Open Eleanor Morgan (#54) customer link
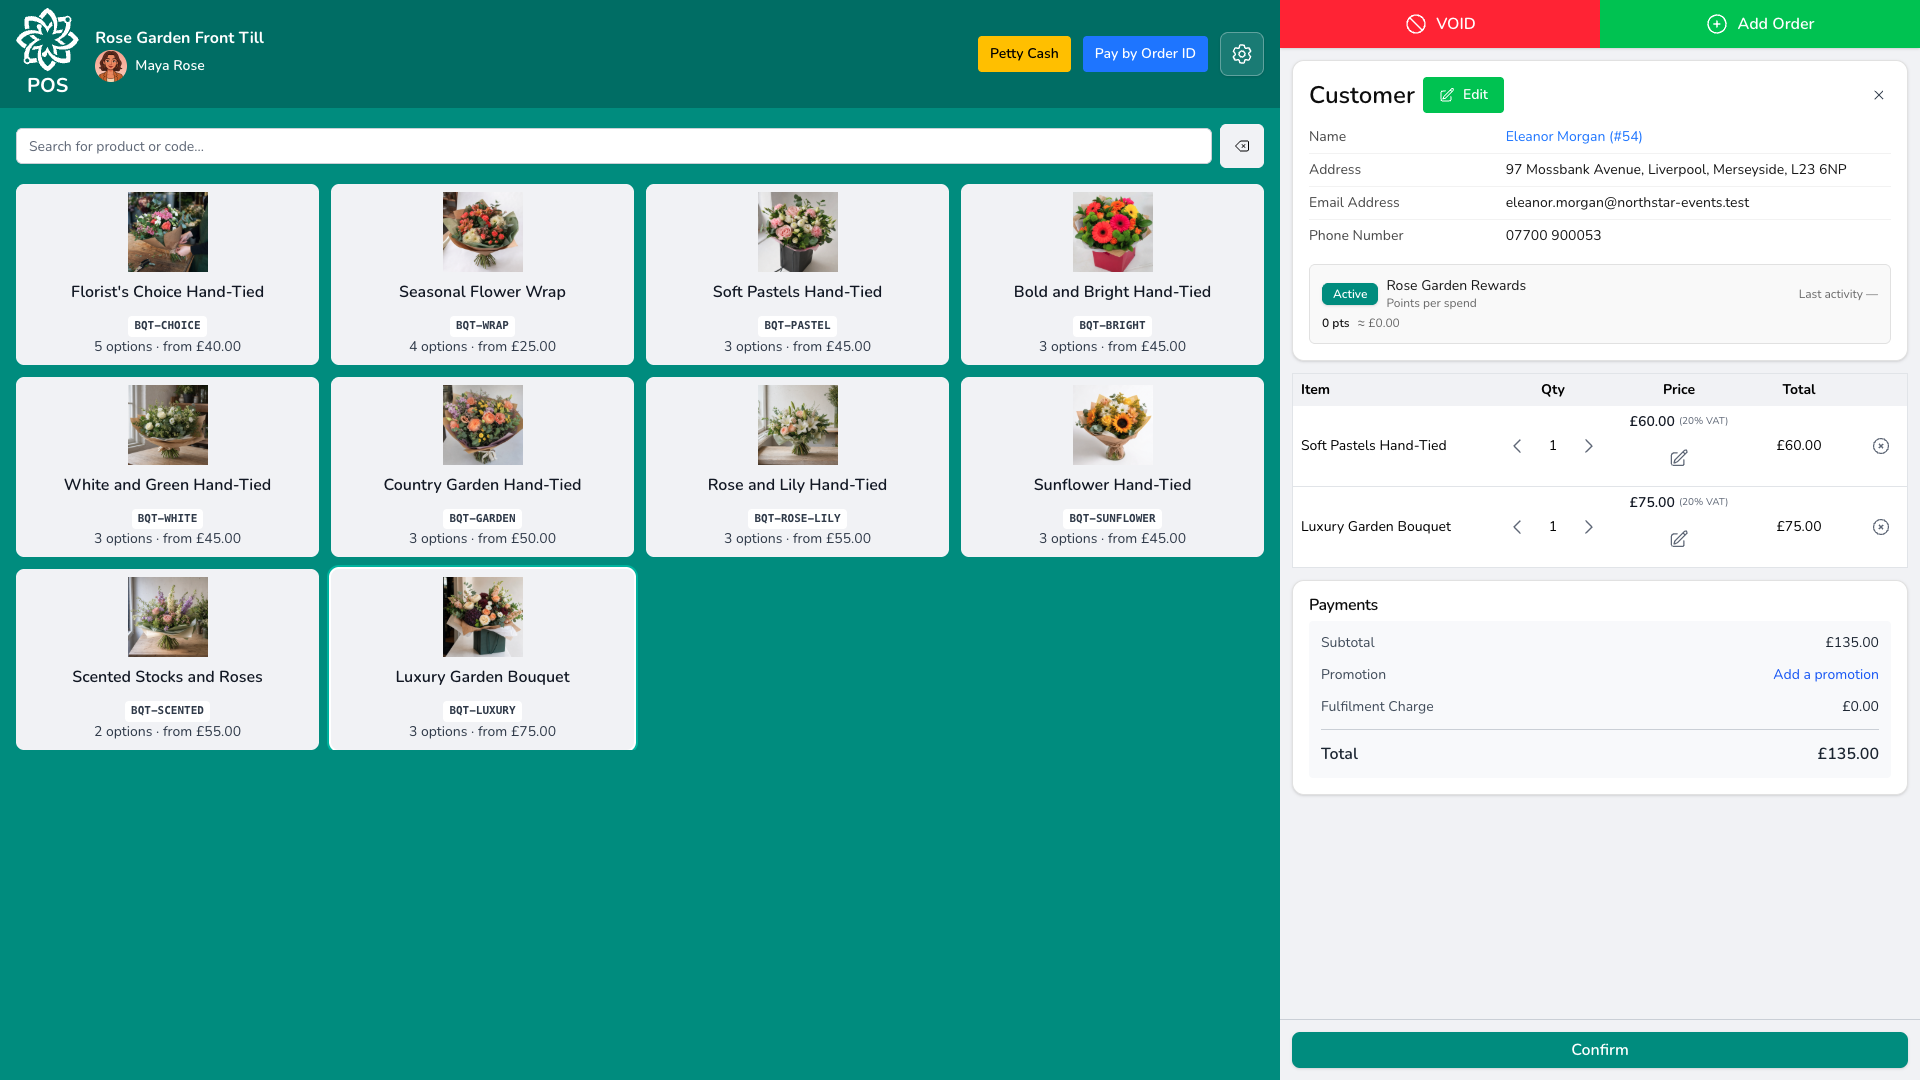The height and width of the screenshot is (1080, 1920). [x=1574, y=137]
